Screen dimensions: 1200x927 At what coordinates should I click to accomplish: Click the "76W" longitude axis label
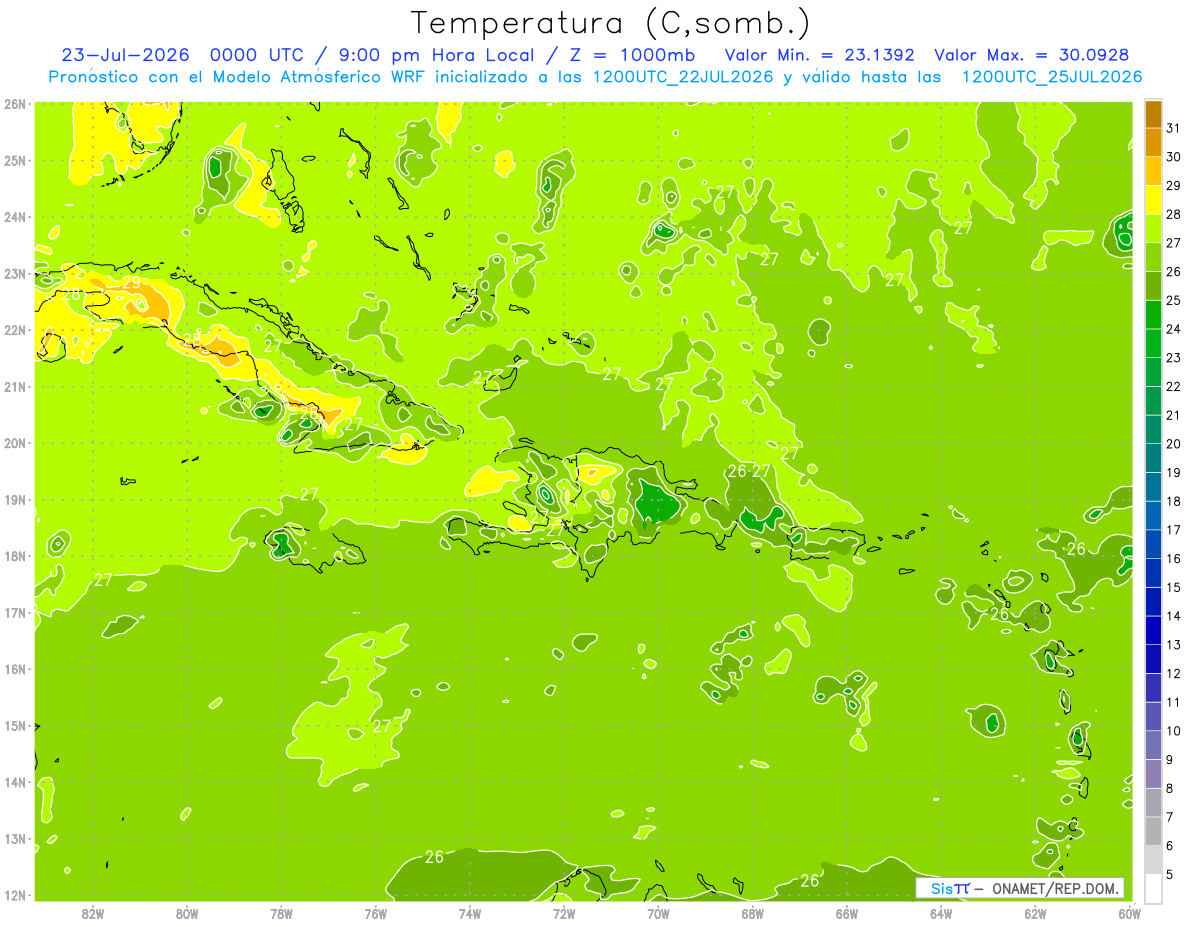[376, 913]
